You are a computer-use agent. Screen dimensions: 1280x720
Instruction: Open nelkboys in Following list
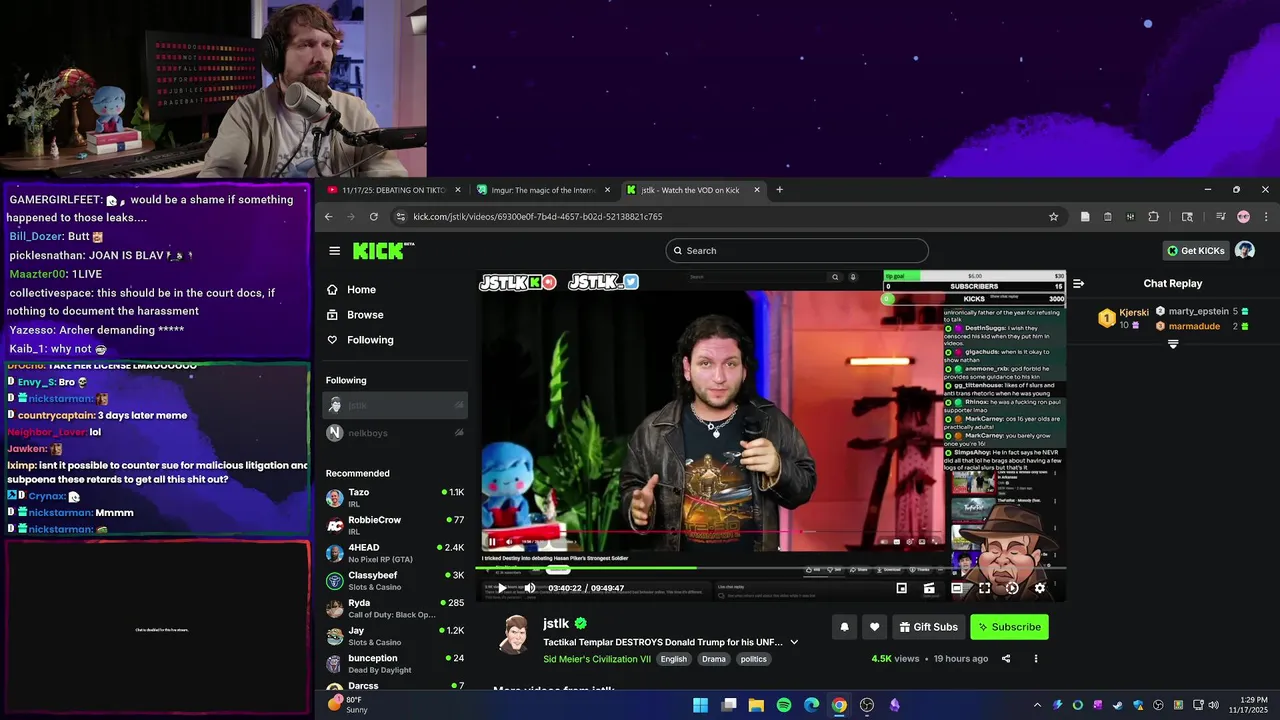coord(395,433)
